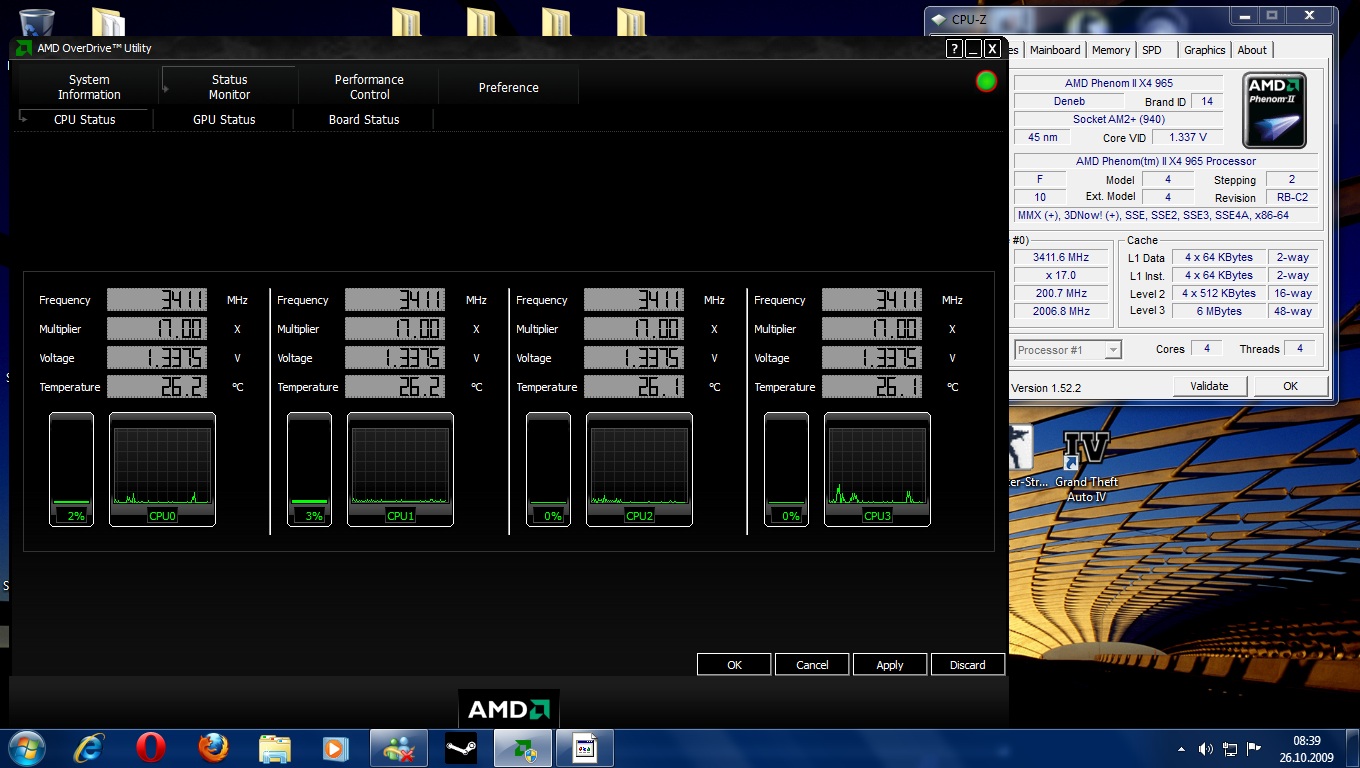Open the Action Center flag icon

coord(1254,749)
